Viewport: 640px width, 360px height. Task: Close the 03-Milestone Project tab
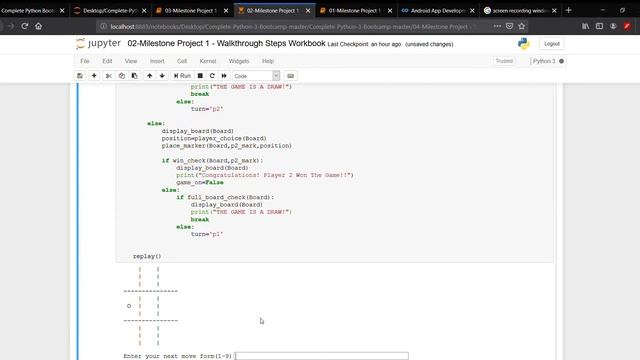click(x=226, y=11)
